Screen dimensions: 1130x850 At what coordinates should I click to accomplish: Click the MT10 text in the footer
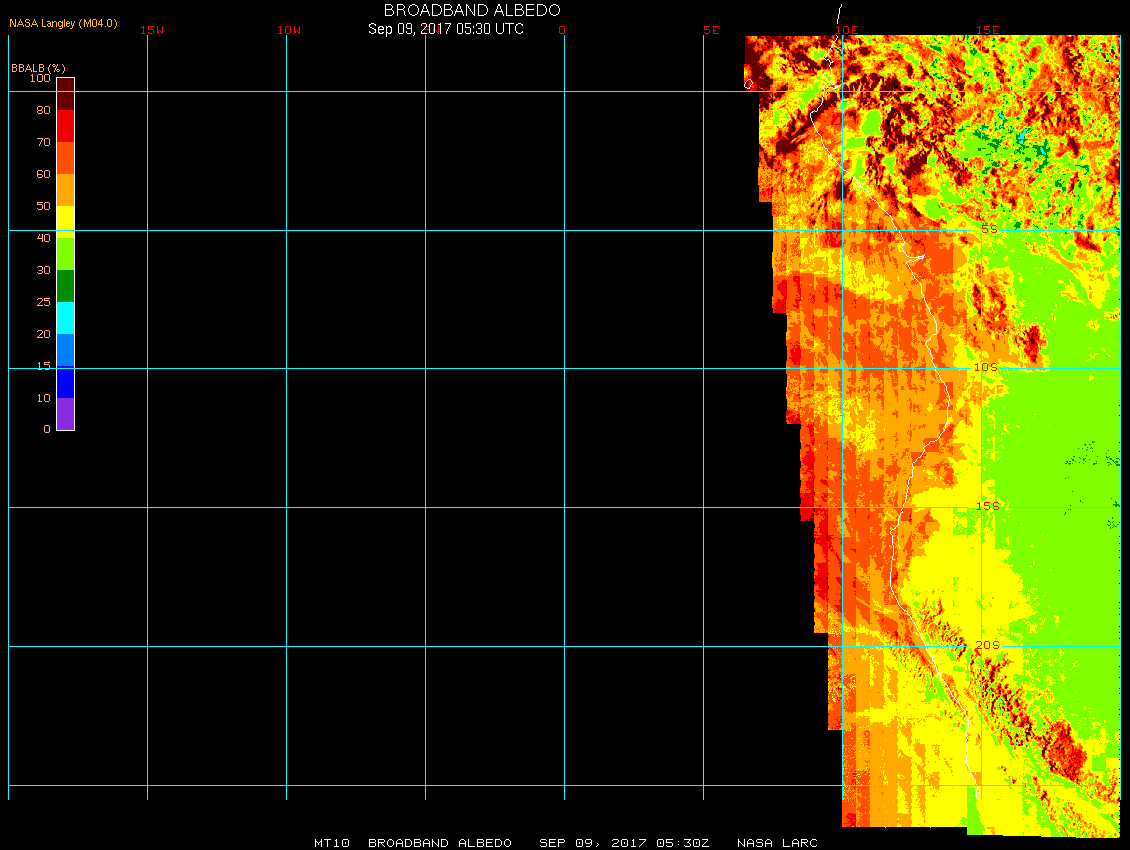(331, 843)
